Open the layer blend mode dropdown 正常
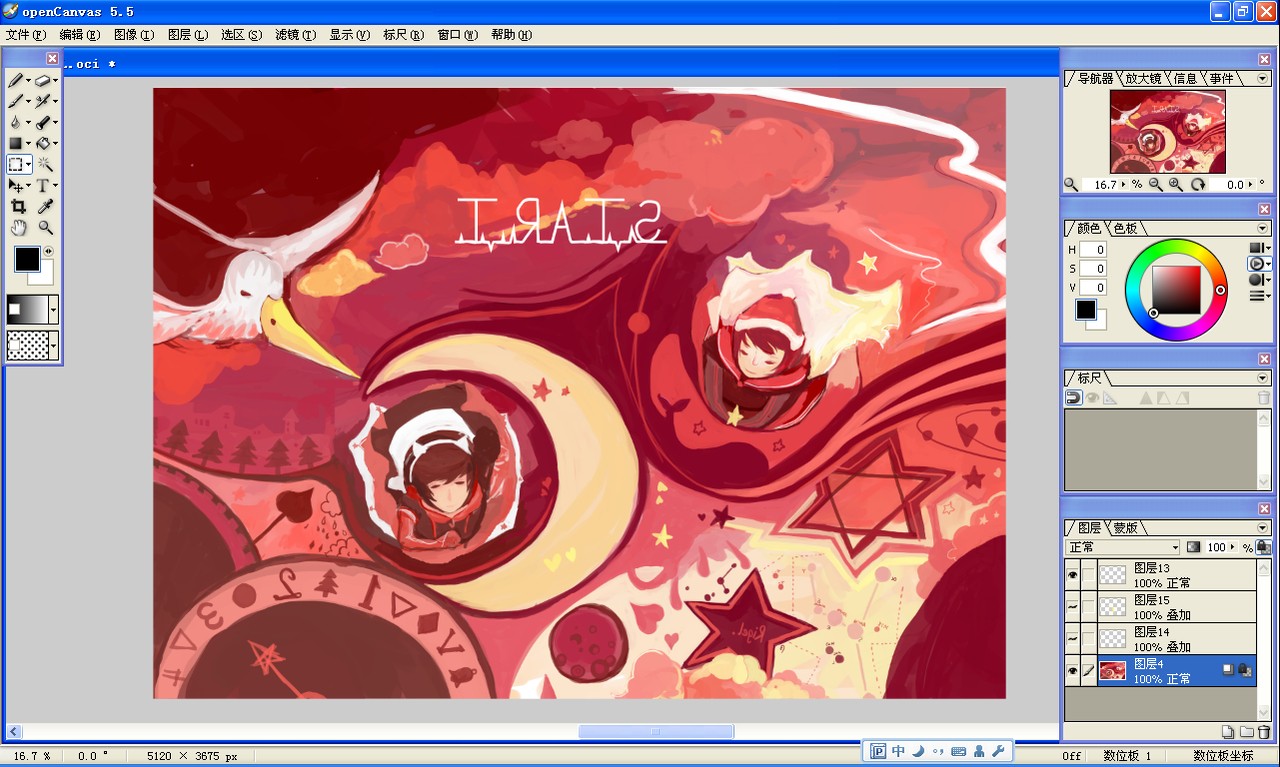Viewport: 1280px width, 767px height. click(1123, 547)
